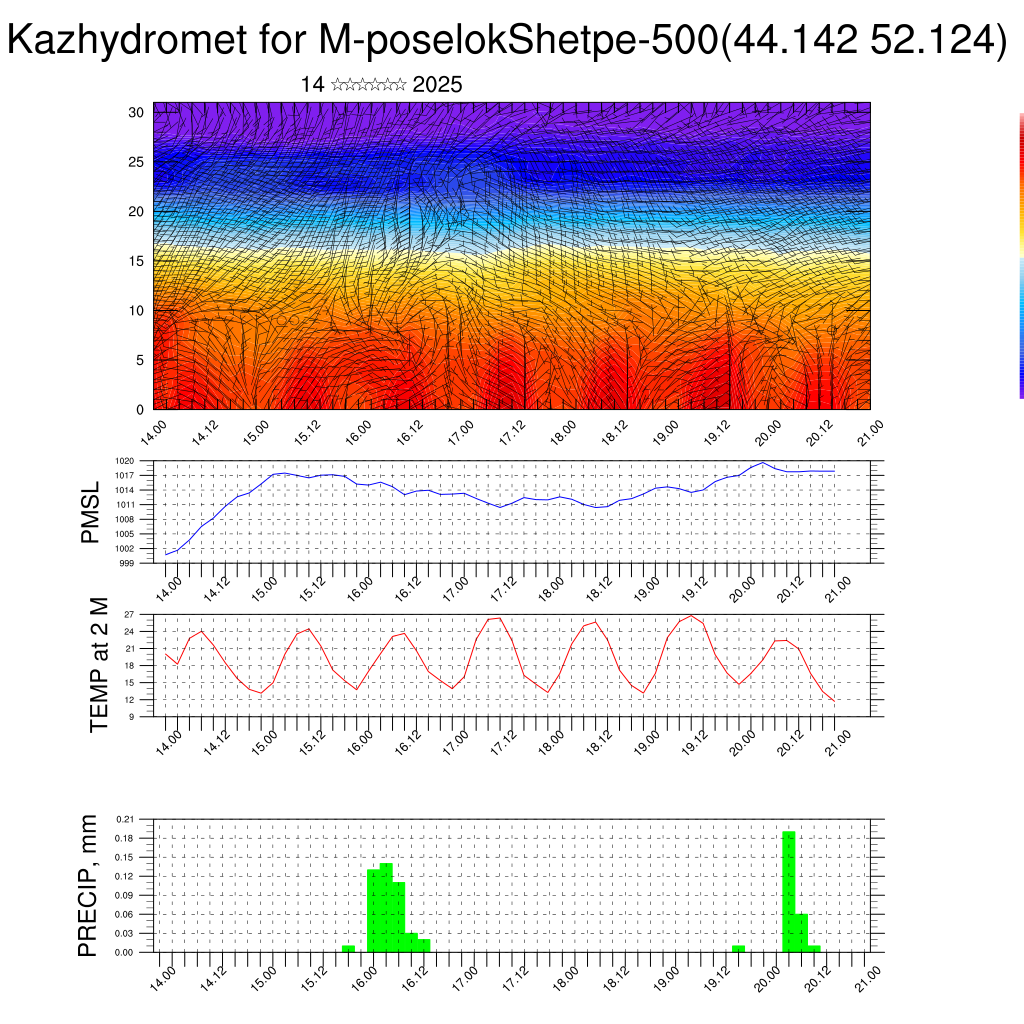Image resolution: width=1024 pixels, height=1024 pixels.
Task: Click the 0.09 value on the precipitation axis
Action: click(x=125, y=895)
